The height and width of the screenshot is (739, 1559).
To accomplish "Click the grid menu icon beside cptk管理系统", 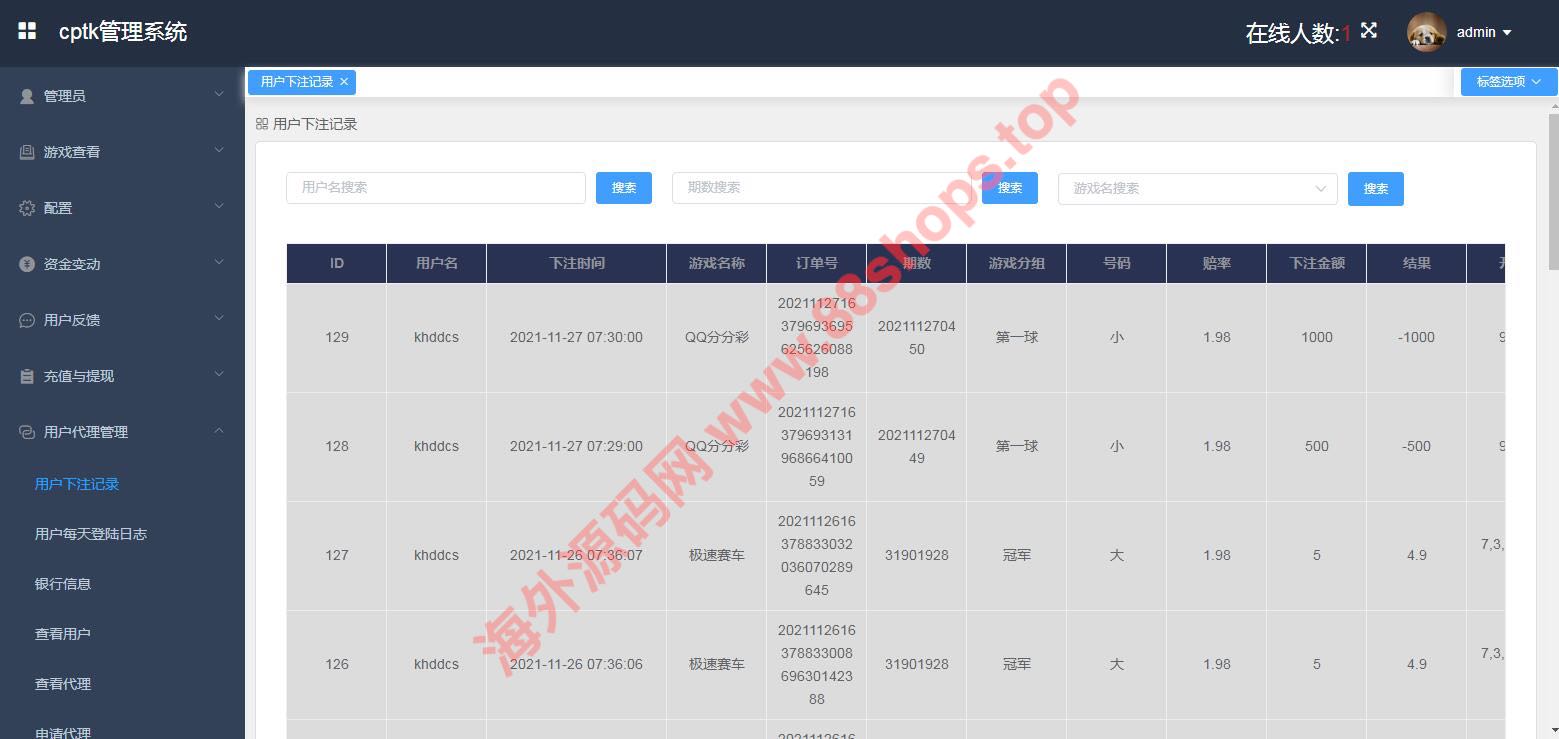I will click(27, 31).
